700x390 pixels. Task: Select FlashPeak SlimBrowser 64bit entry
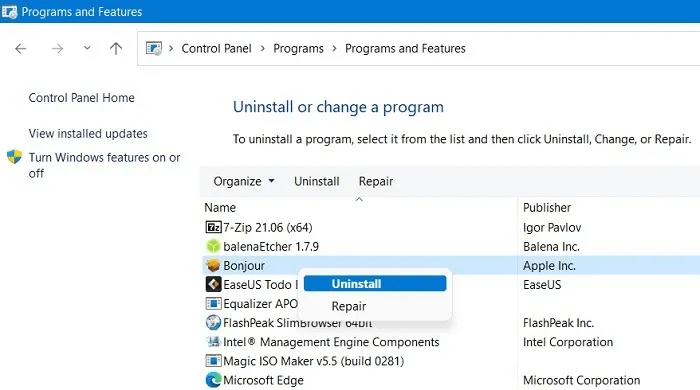click(298, 323)
